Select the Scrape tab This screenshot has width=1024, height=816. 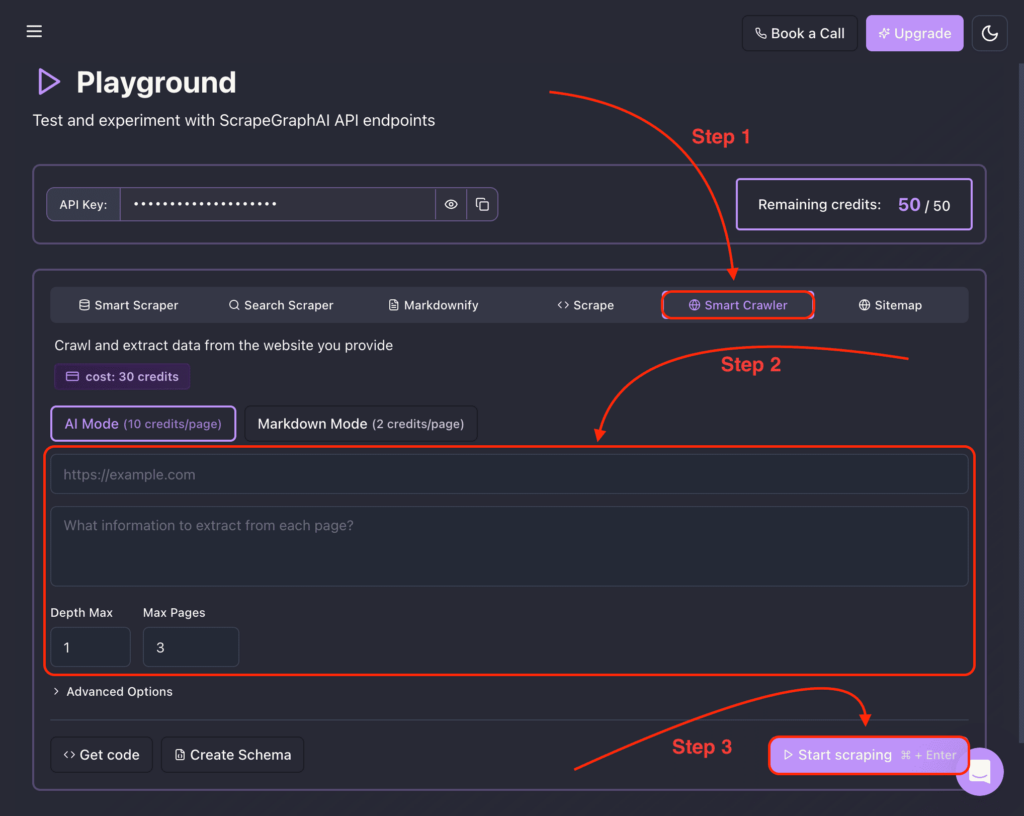585,305
